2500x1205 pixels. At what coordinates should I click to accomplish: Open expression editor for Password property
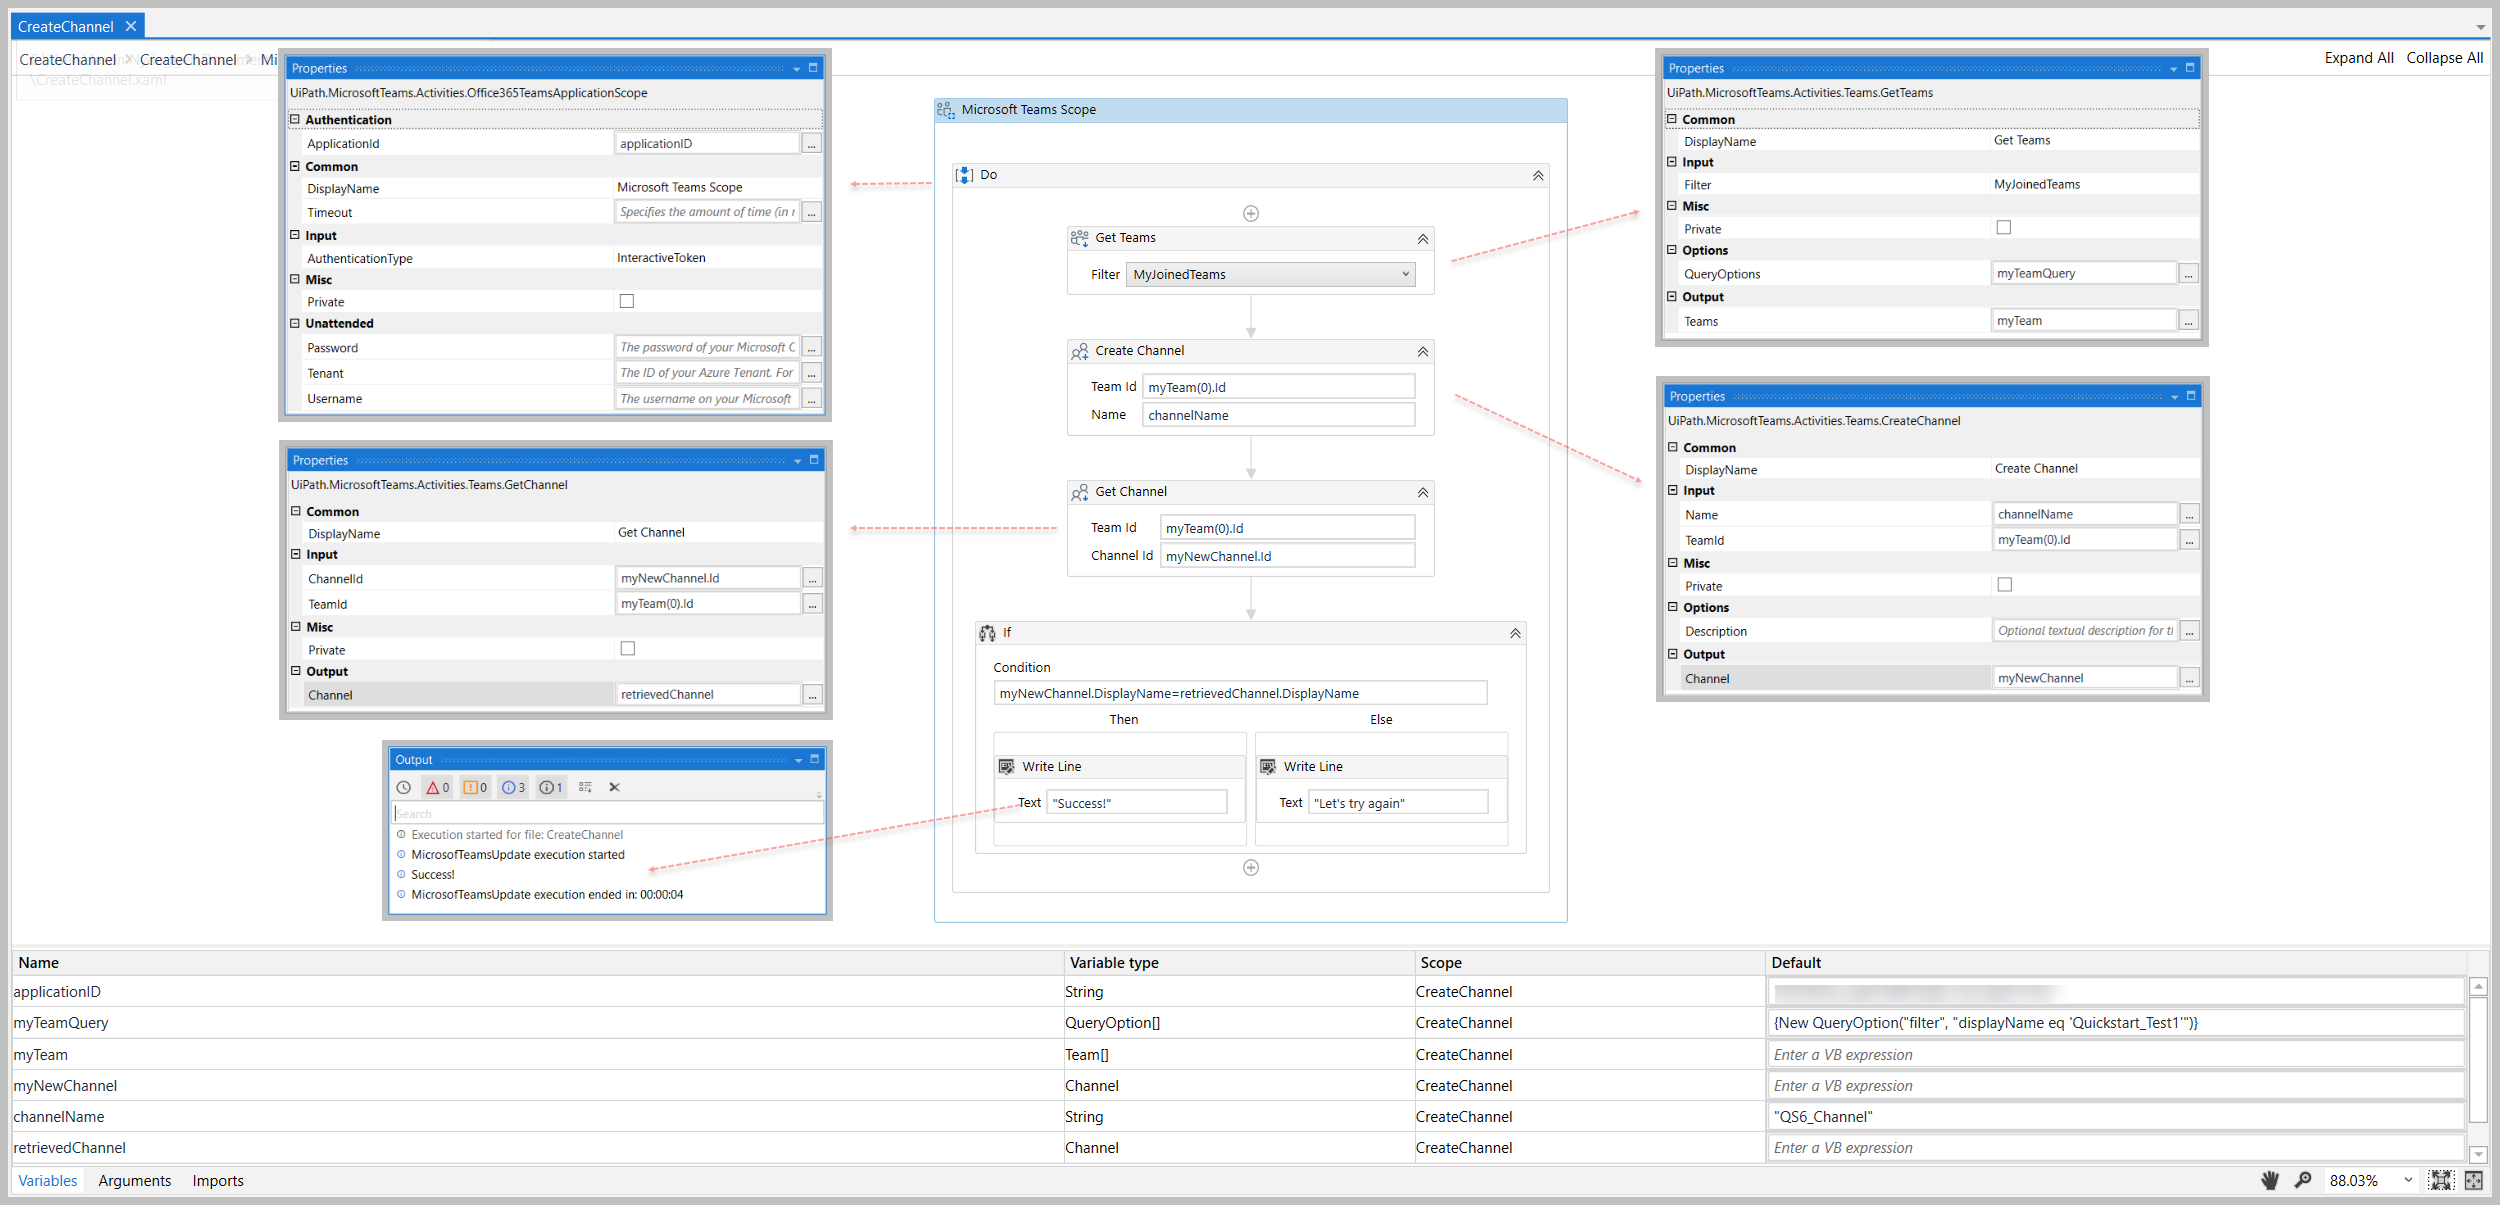(812, 348)
